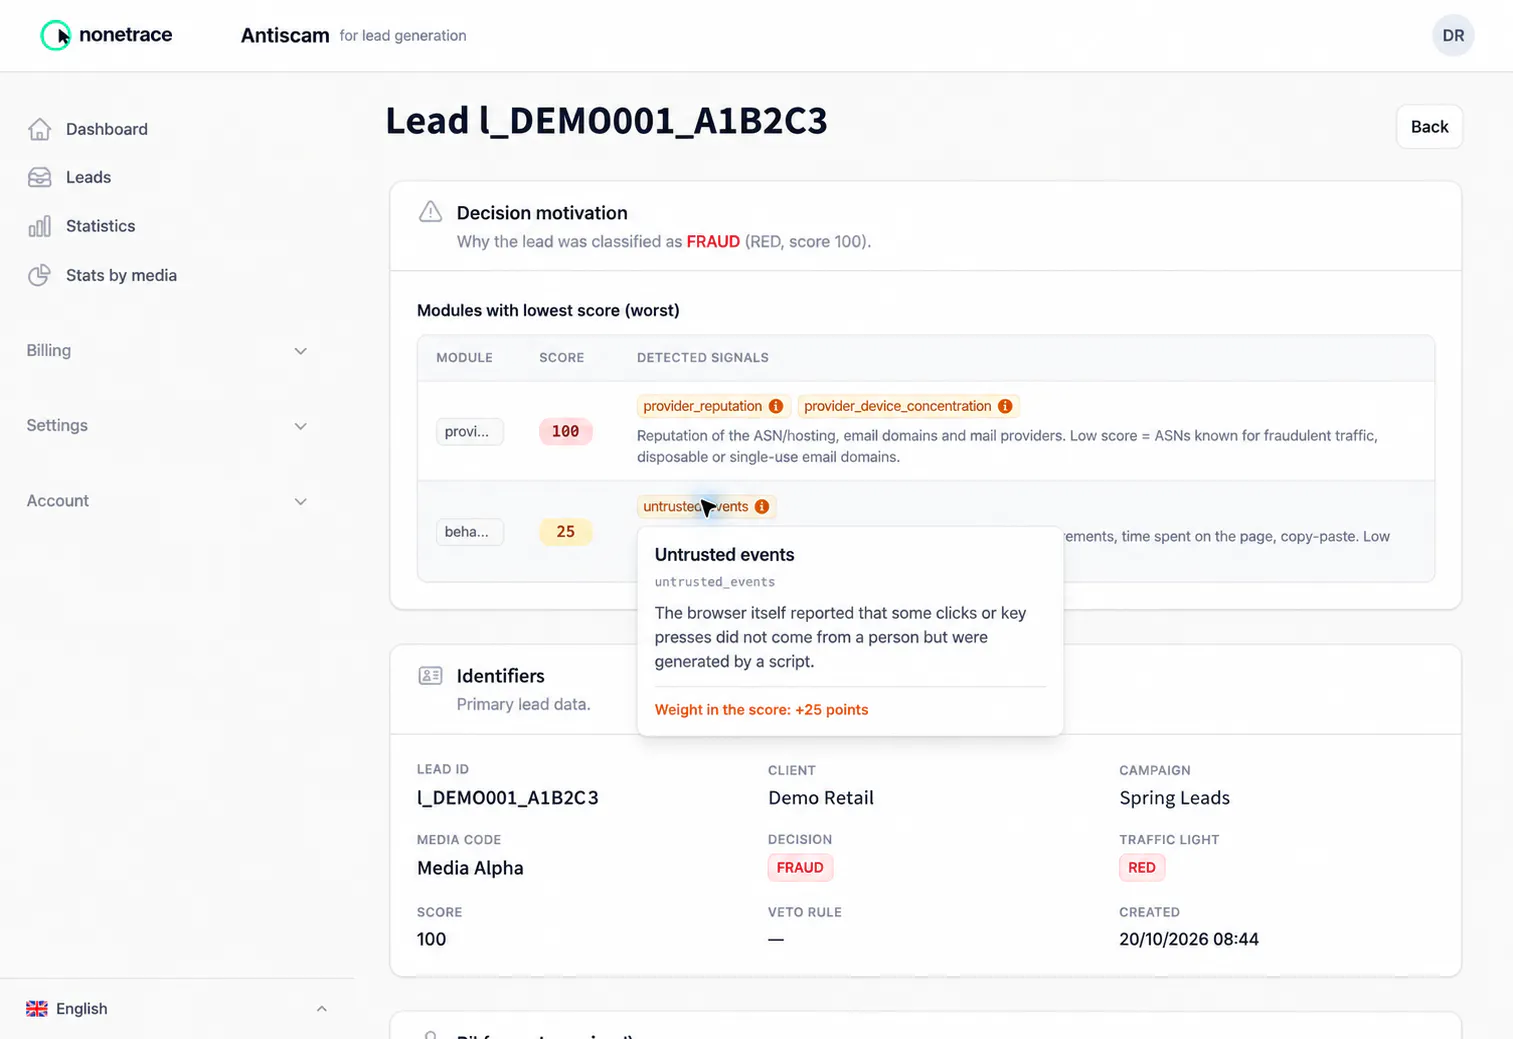Click media code value Media Alpha
Screen dimensions: 1513x1039
pos(470,868)
